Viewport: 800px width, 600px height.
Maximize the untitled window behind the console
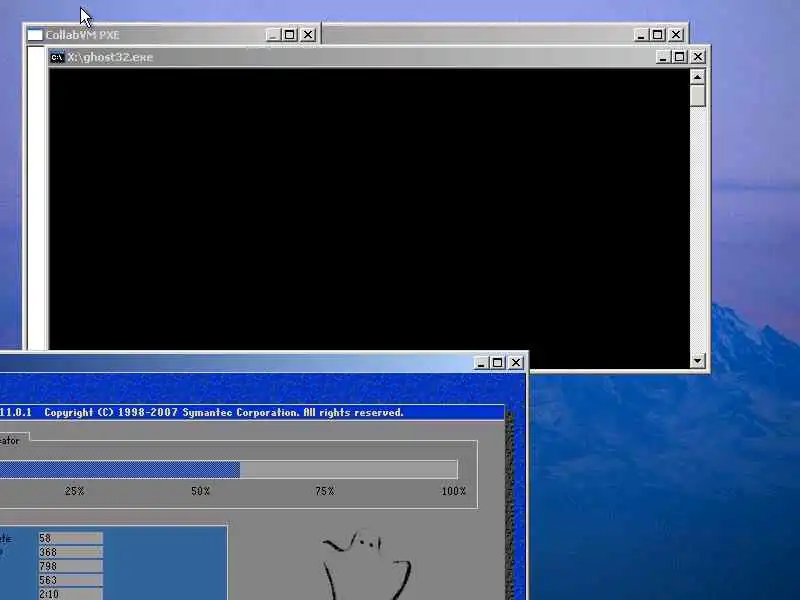[658, 35]
